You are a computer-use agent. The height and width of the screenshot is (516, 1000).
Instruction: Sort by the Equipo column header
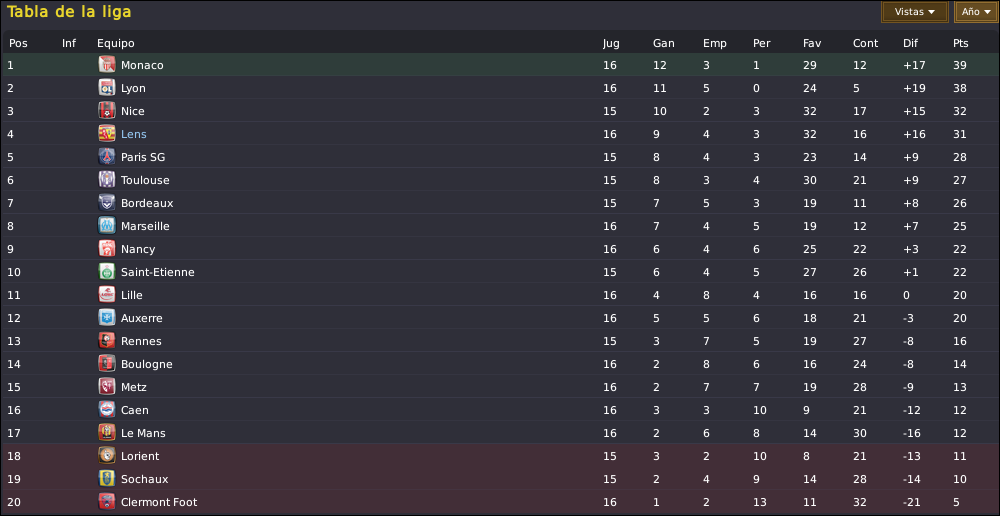(115, 43)
